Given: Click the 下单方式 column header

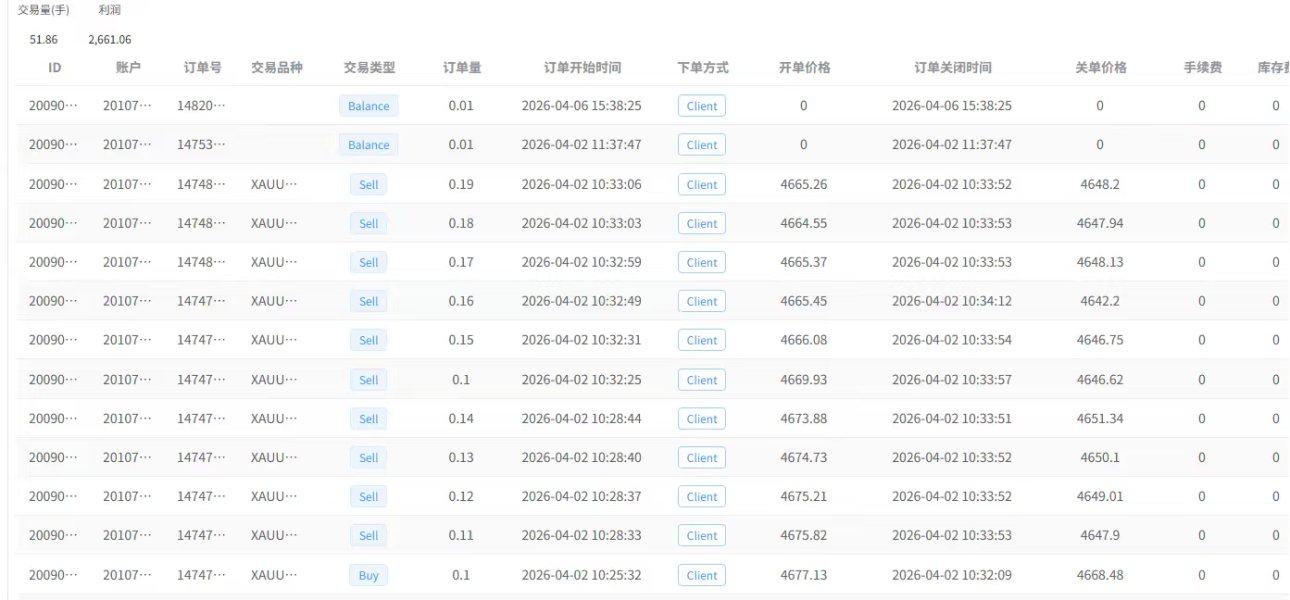Looking at the screenshot, I should (x=702, y=68).
